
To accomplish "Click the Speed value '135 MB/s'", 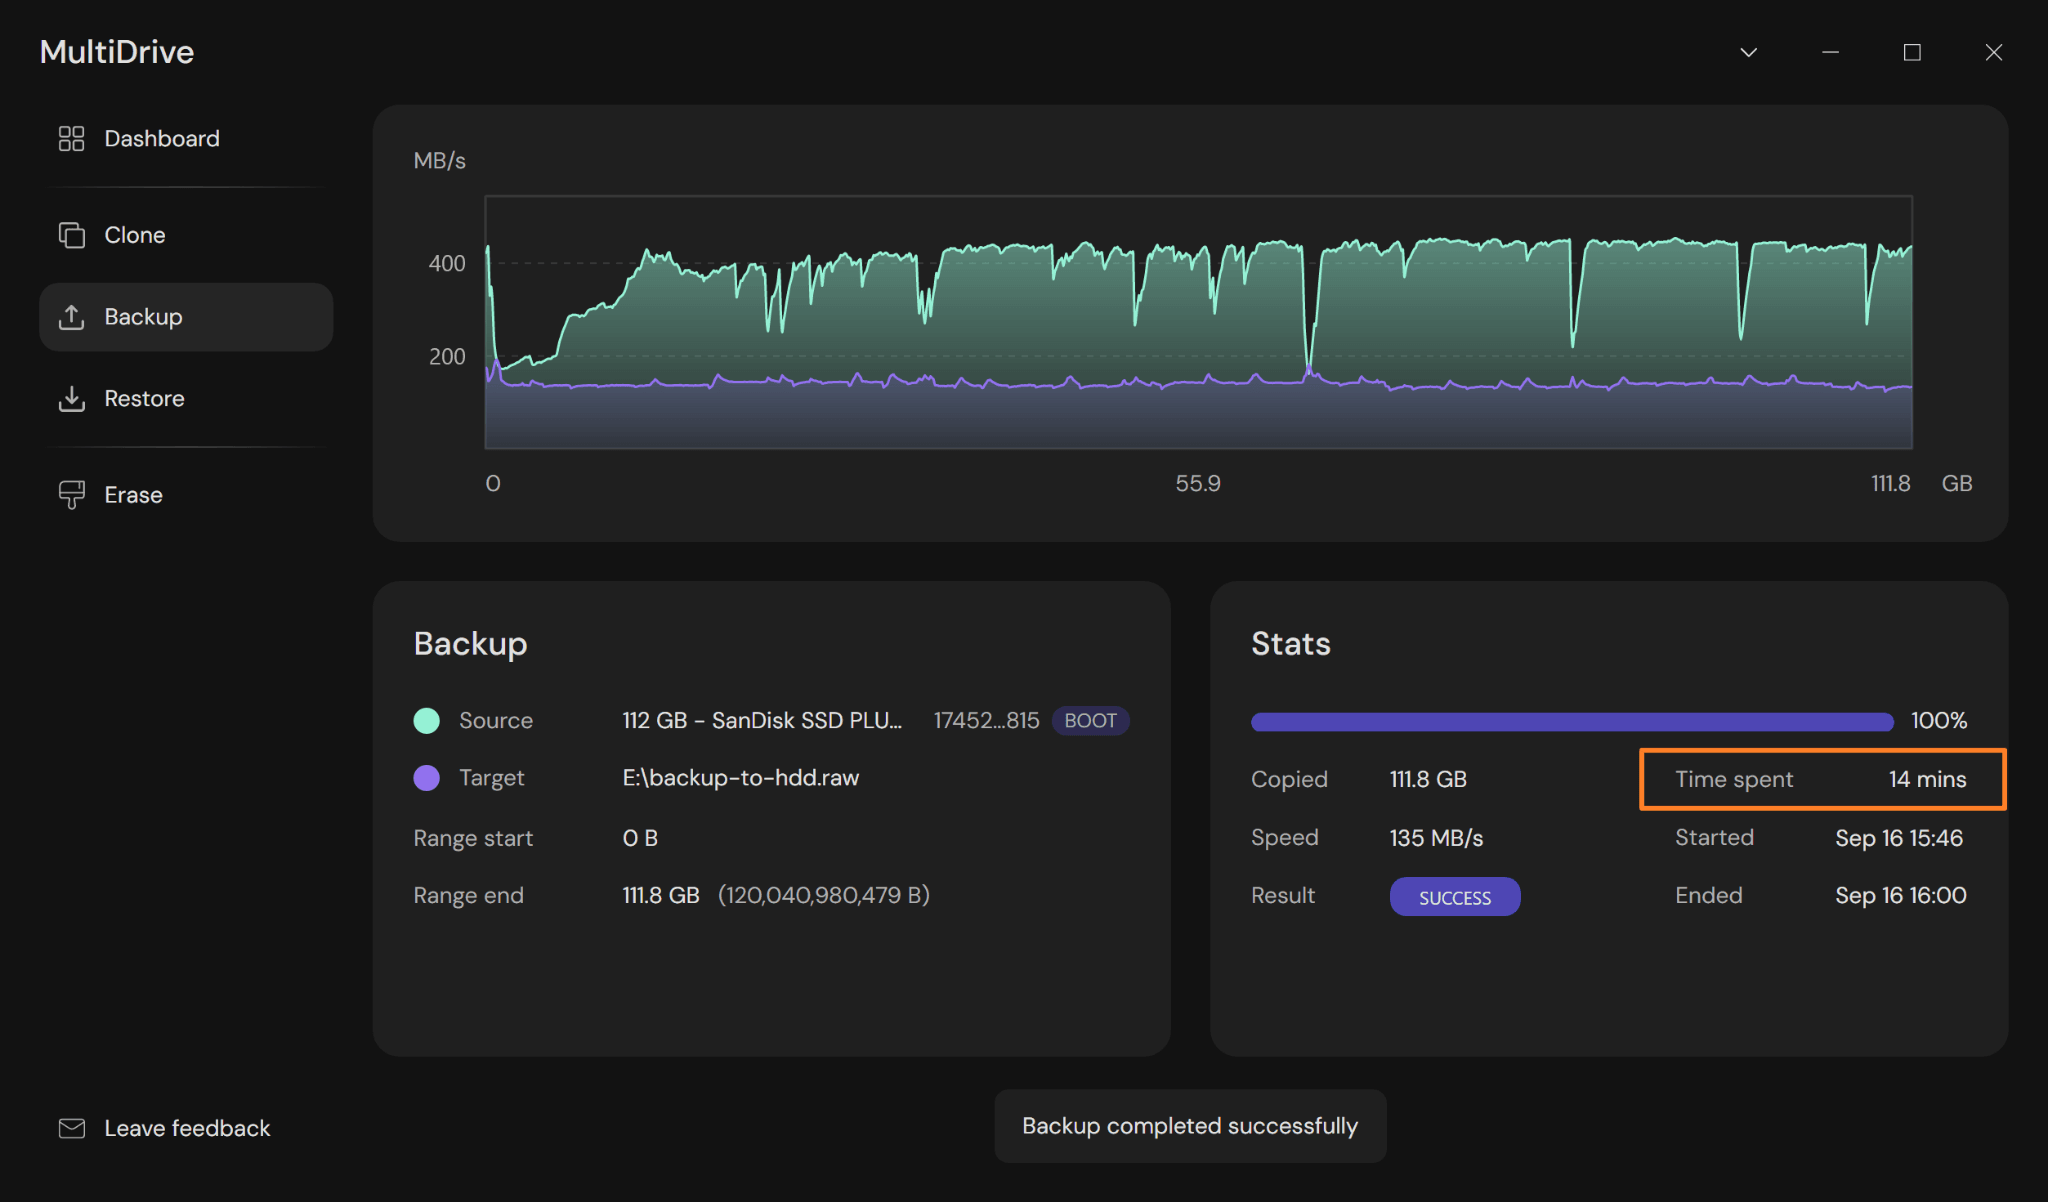I will point(1436,838).
